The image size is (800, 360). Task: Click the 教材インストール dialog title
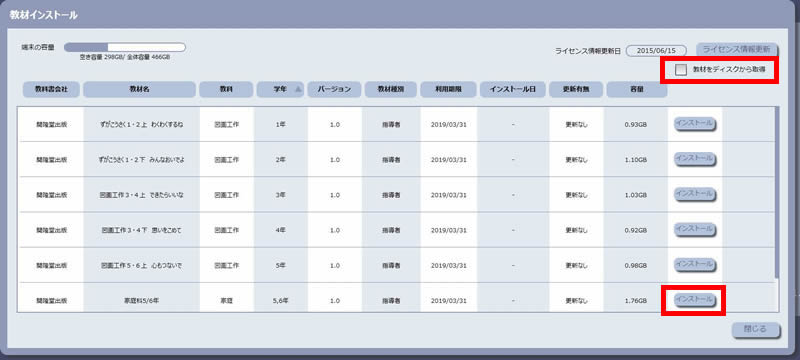tap(43, 15)
